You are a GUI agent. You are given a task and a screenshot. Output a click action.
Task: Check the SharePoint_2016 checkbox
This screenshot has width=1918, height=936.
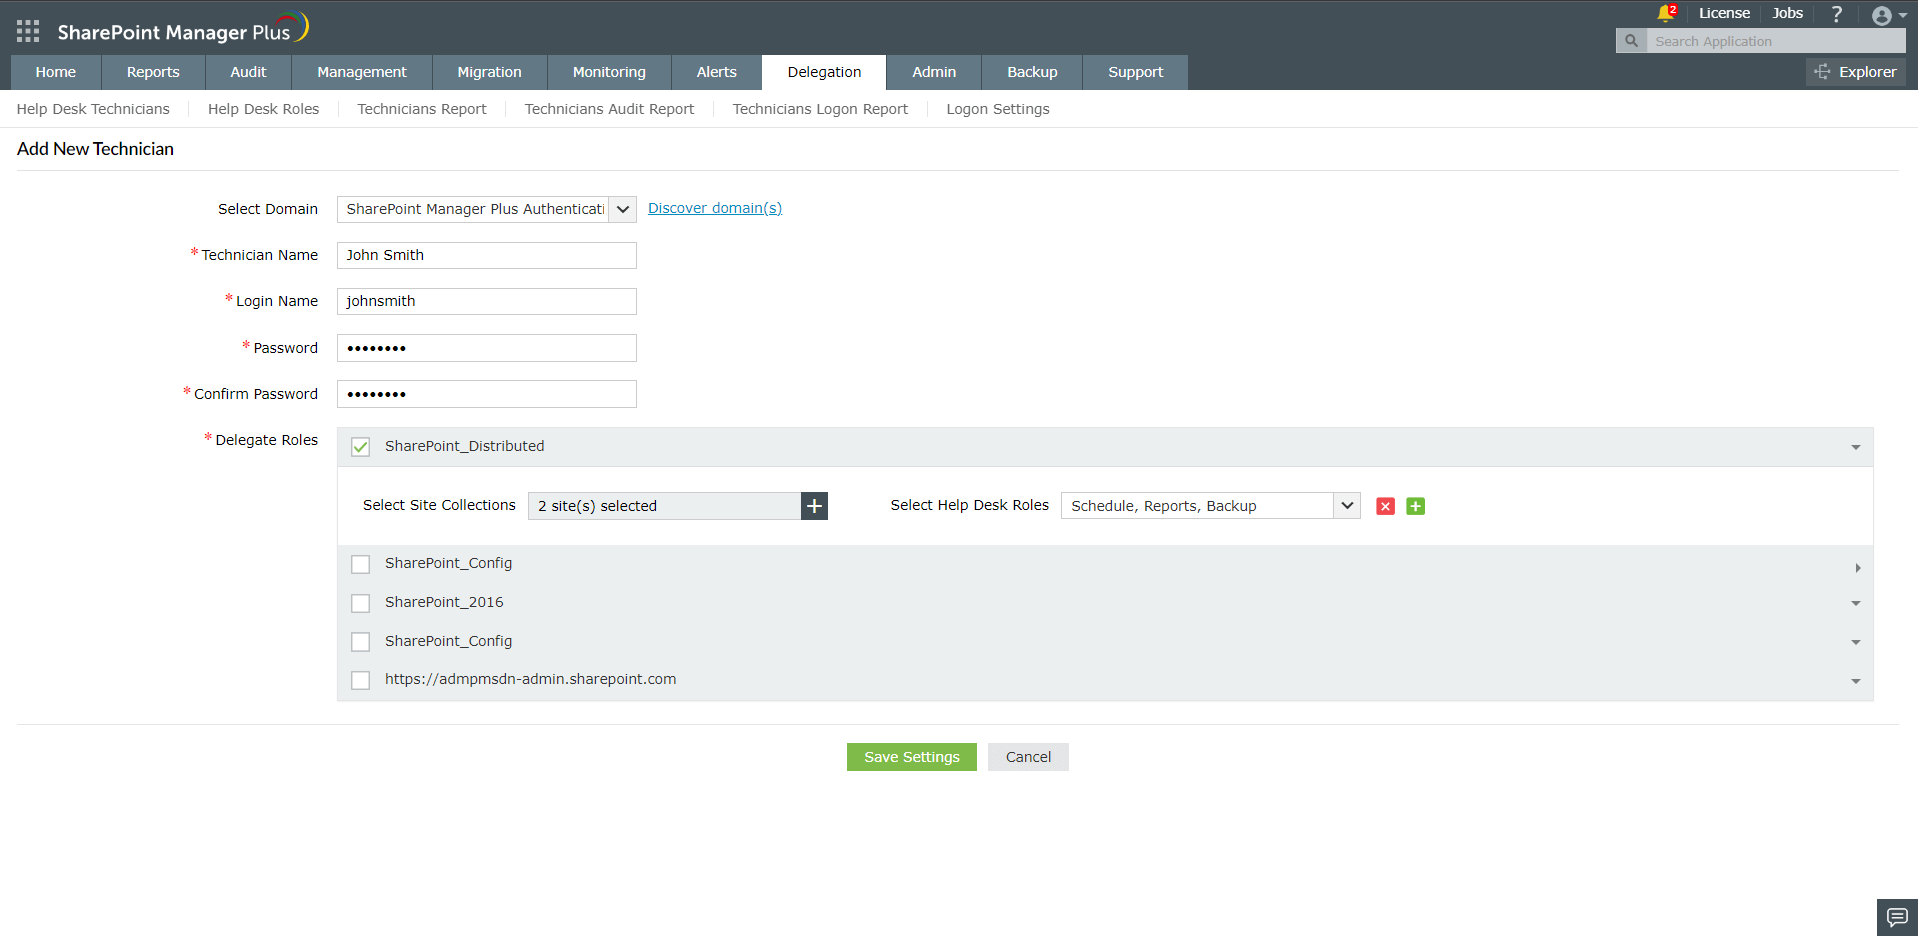coord(361,603)
